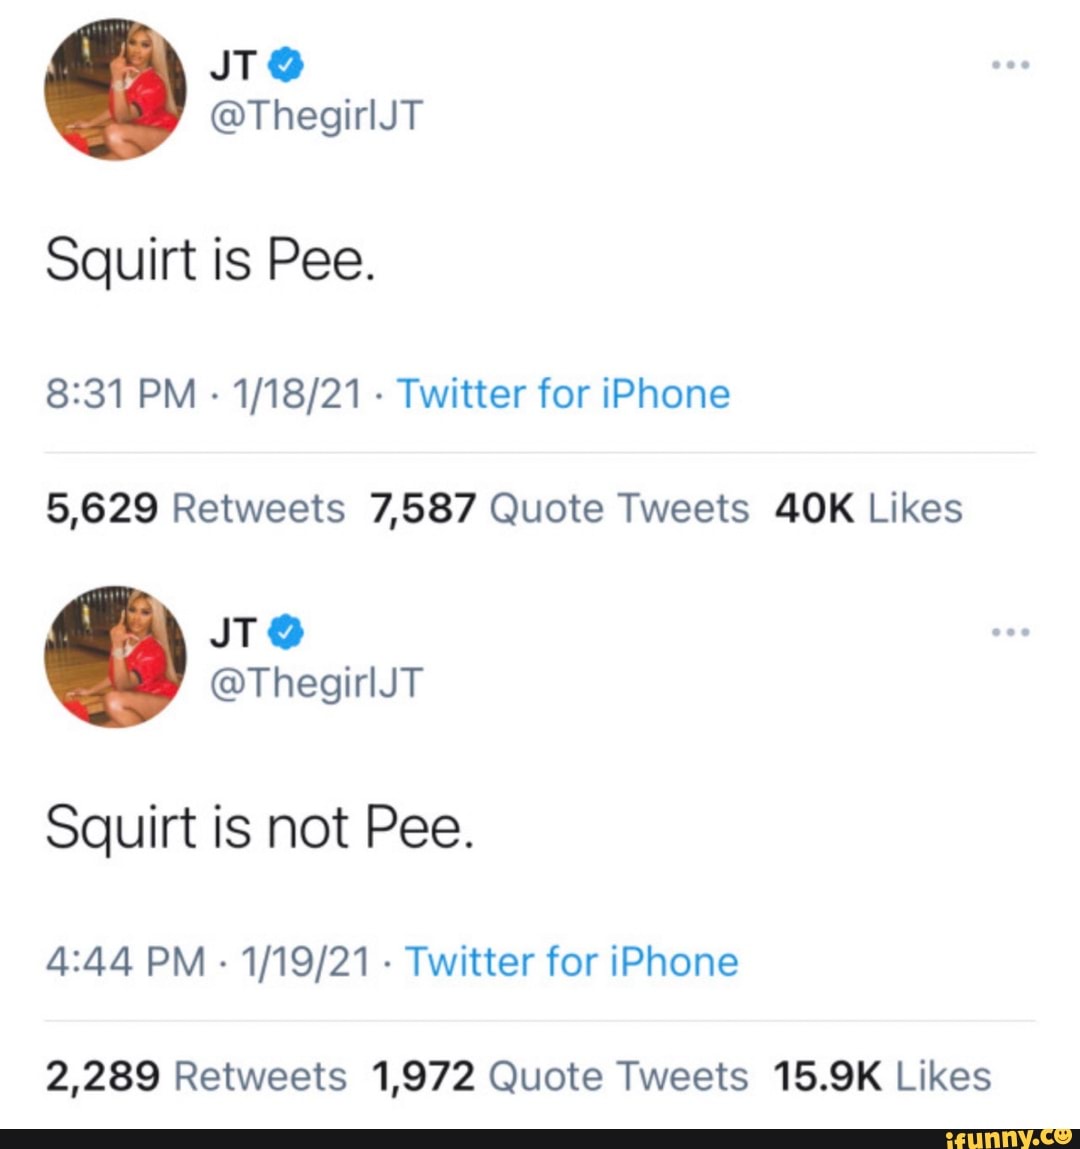Open JT's profile picture on the 4:44 PM tweet
The width and height of the screenshot is (1080, 1149).
click(115, 657)
